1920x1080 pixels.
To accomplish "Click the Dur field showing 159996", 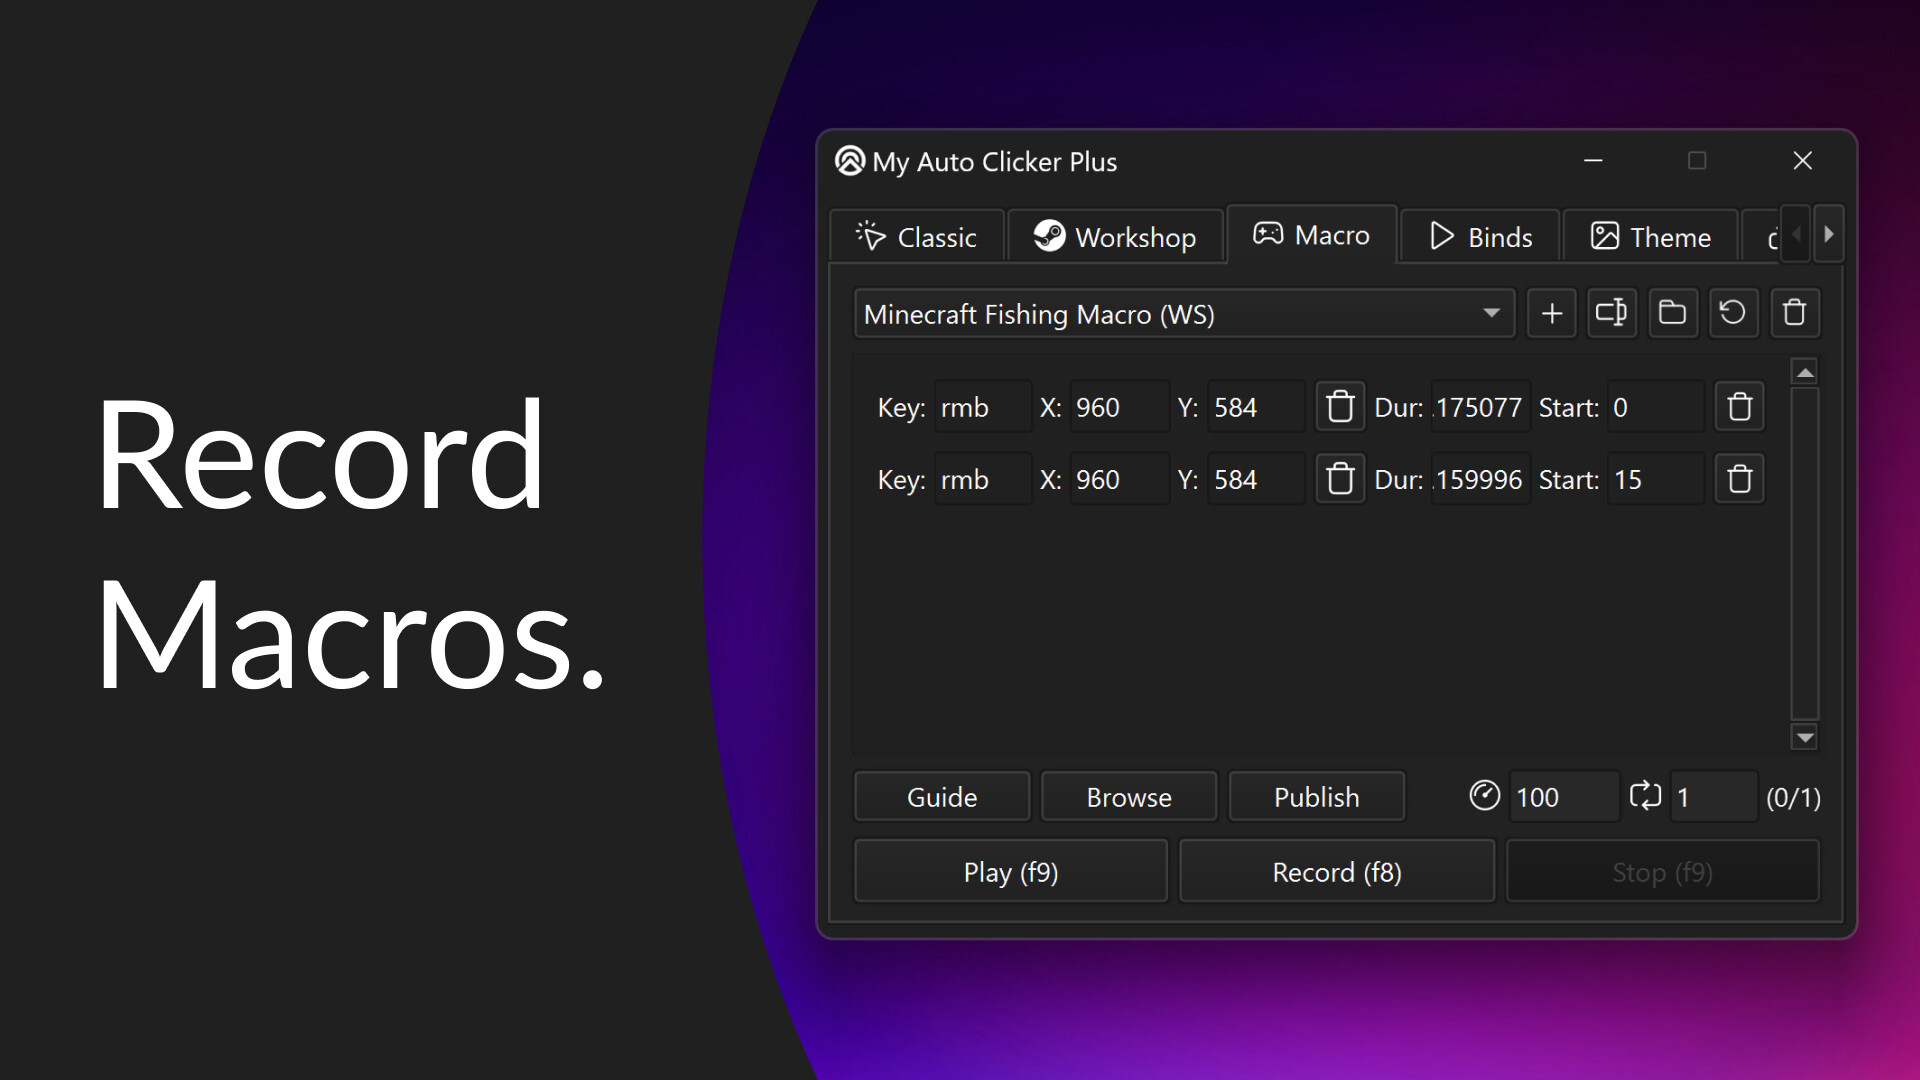I will (1480, 479).
